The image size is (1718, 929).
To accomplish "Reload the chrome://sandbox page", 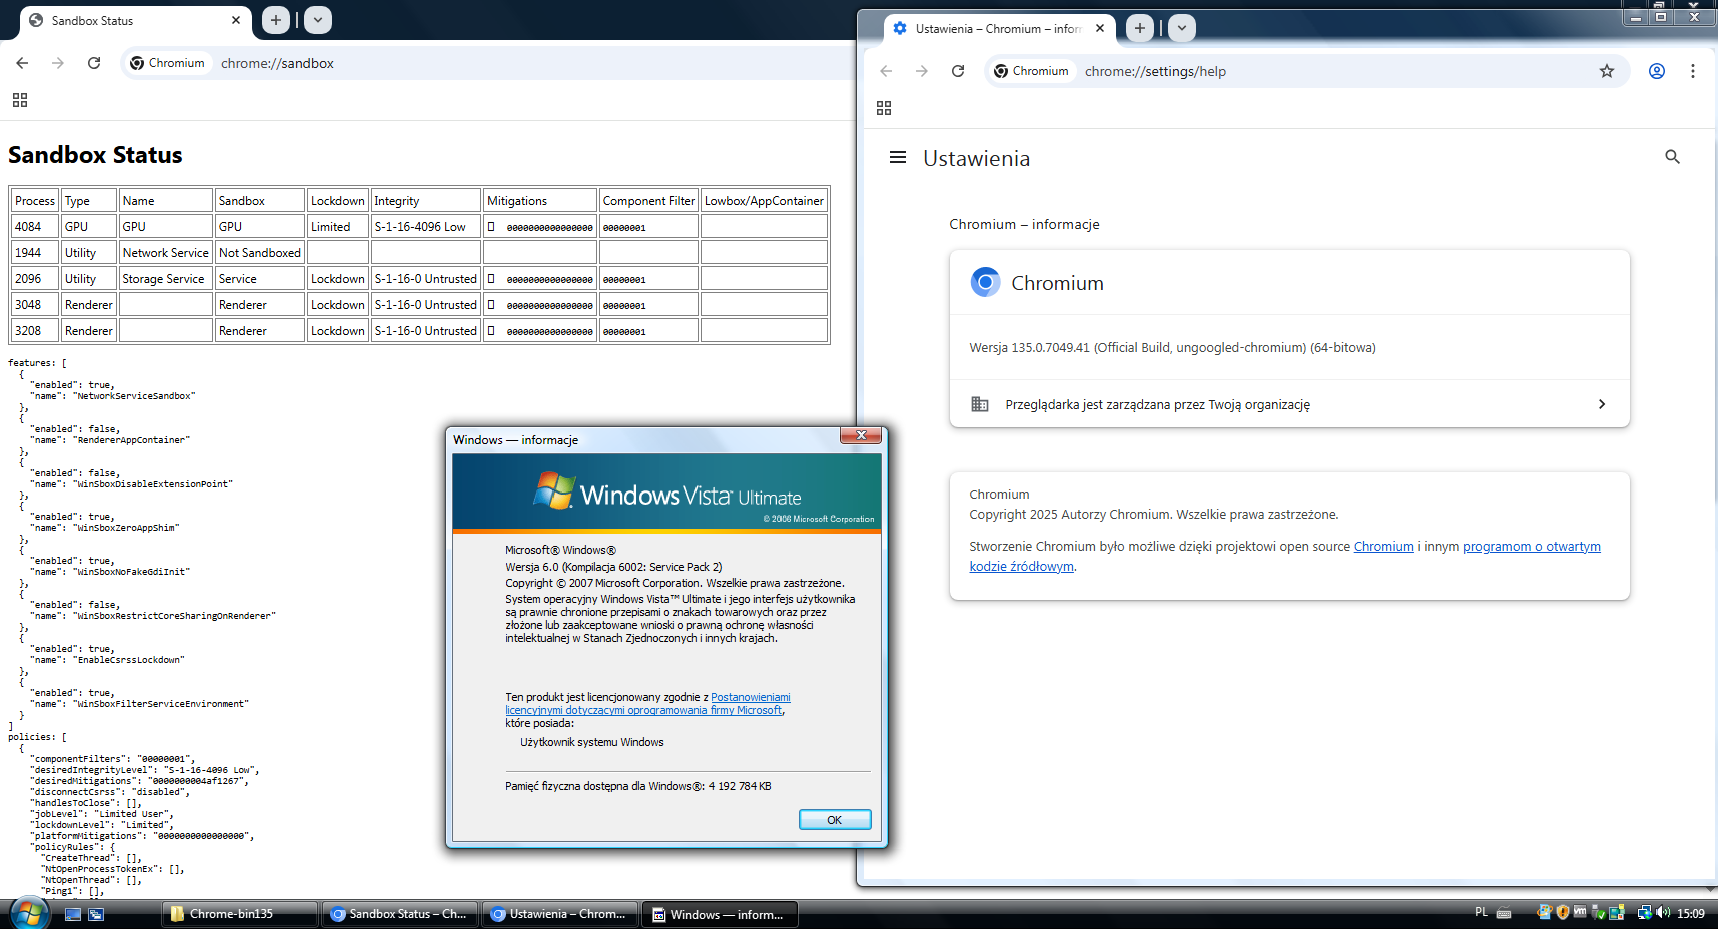I will coord(94,63).
